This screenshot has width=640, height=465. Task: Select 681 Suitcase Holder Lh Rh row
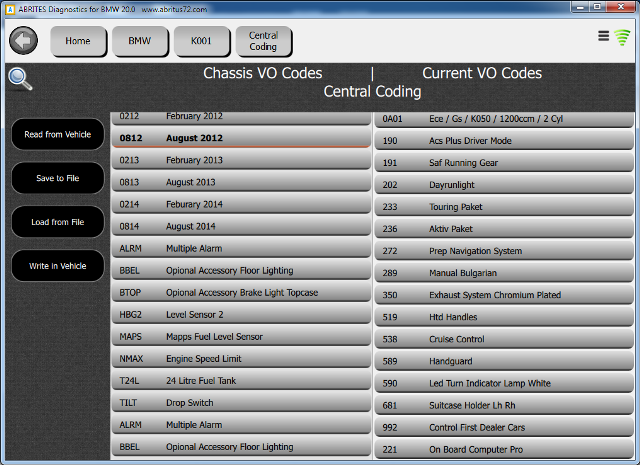(504, 405)
